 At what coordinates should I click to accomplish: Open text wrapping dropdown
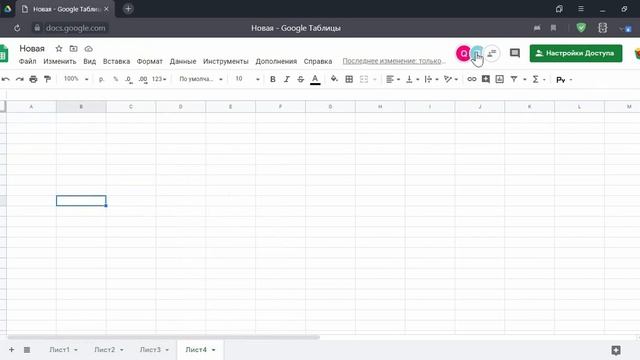pos(431,79)
